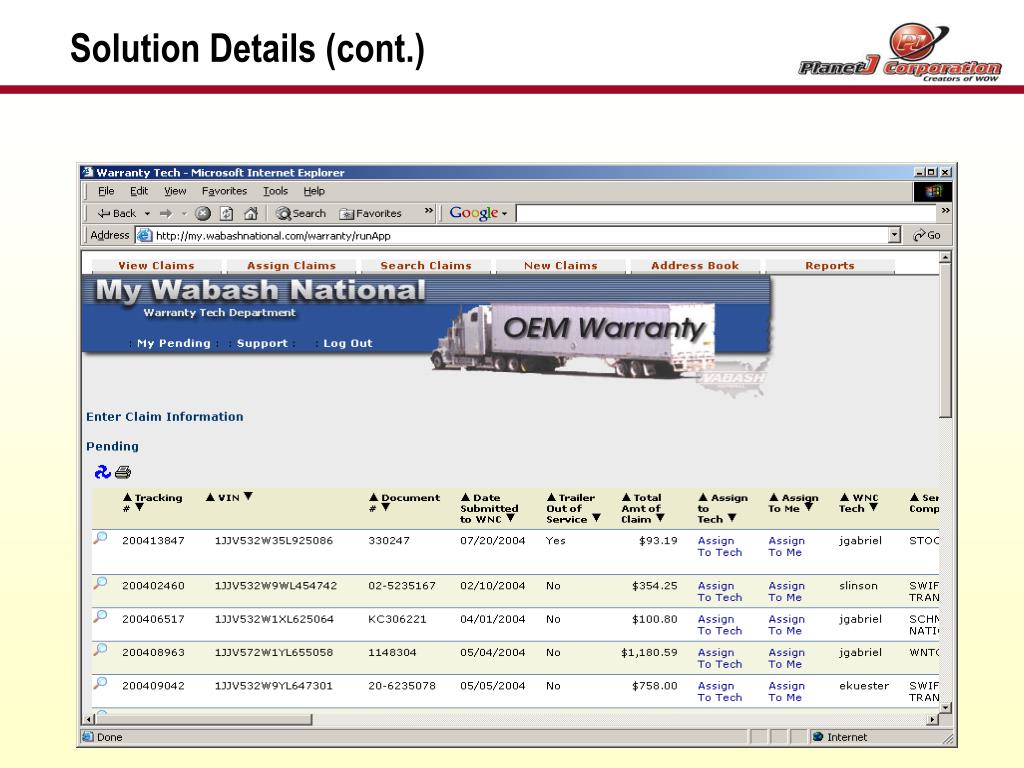Click the Go button beside address bar
Screen dimensions: 1024x768
point(927,235)
